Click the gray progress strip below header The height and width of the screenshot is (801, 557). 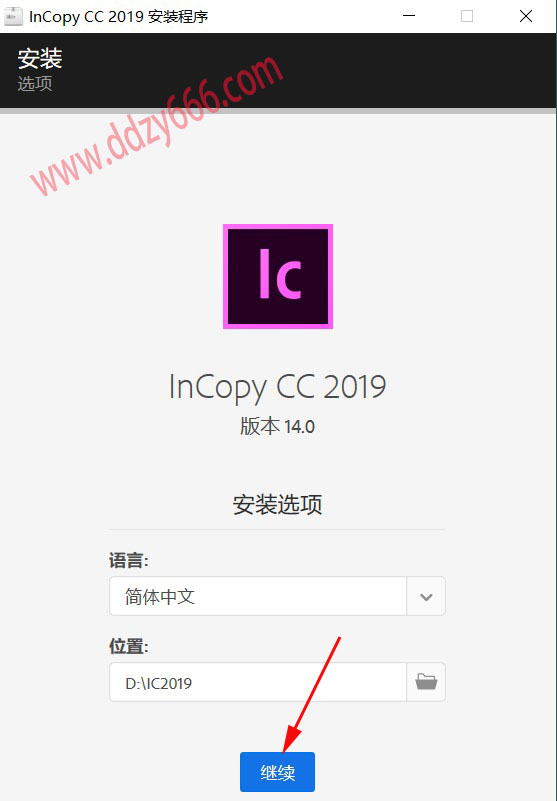coord(278,110)
